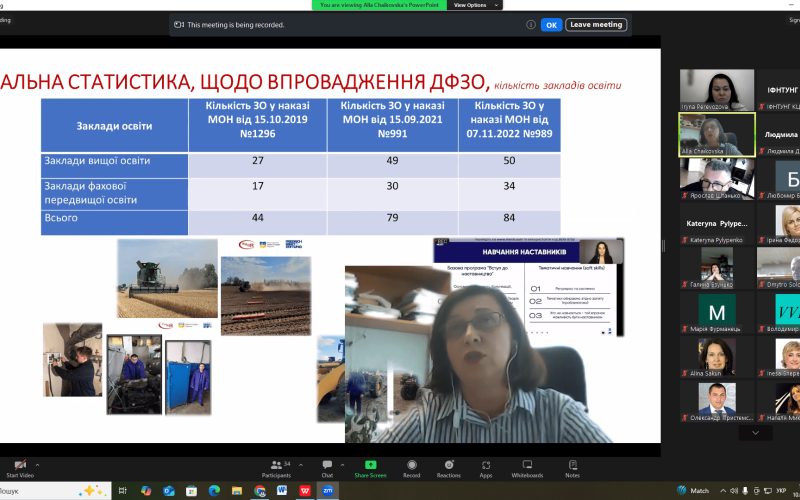This screenshot has height=500, width=800.
Task: Open the Notes tool
Action: 572,469
